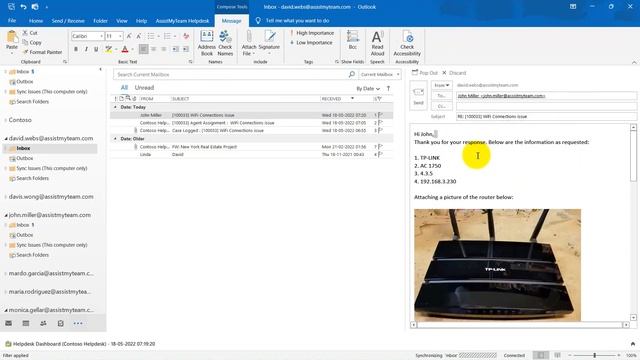Pop Out the reply window

[x=424, y=73]
